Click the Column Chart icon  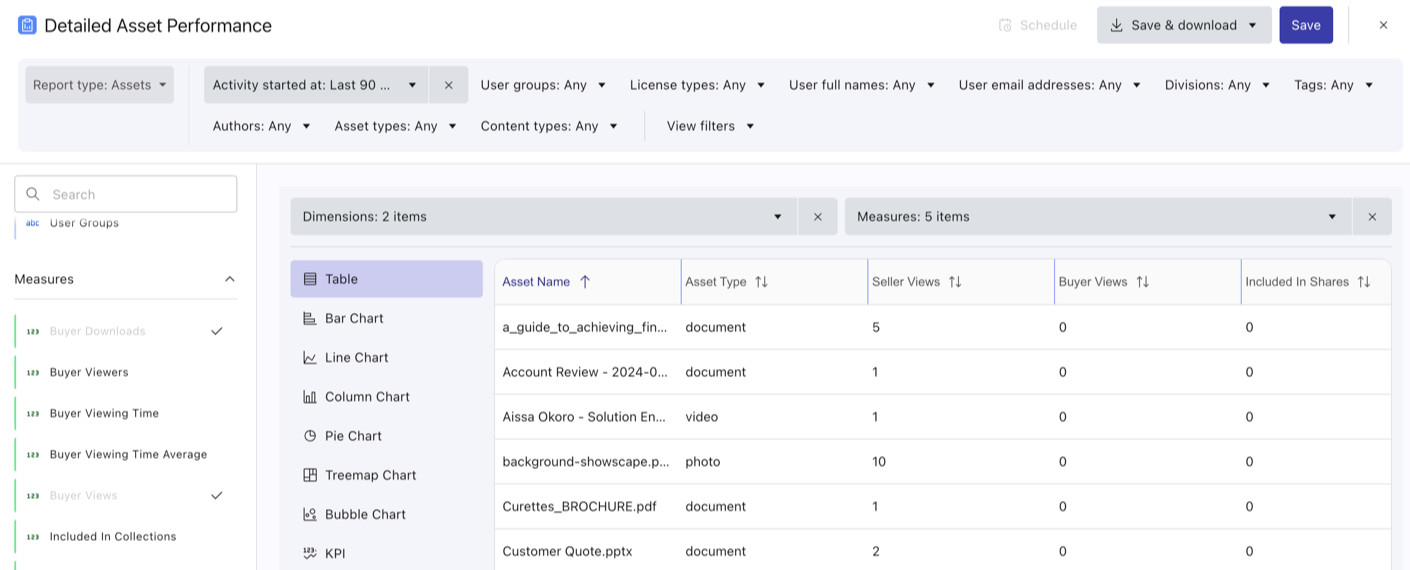310,397
